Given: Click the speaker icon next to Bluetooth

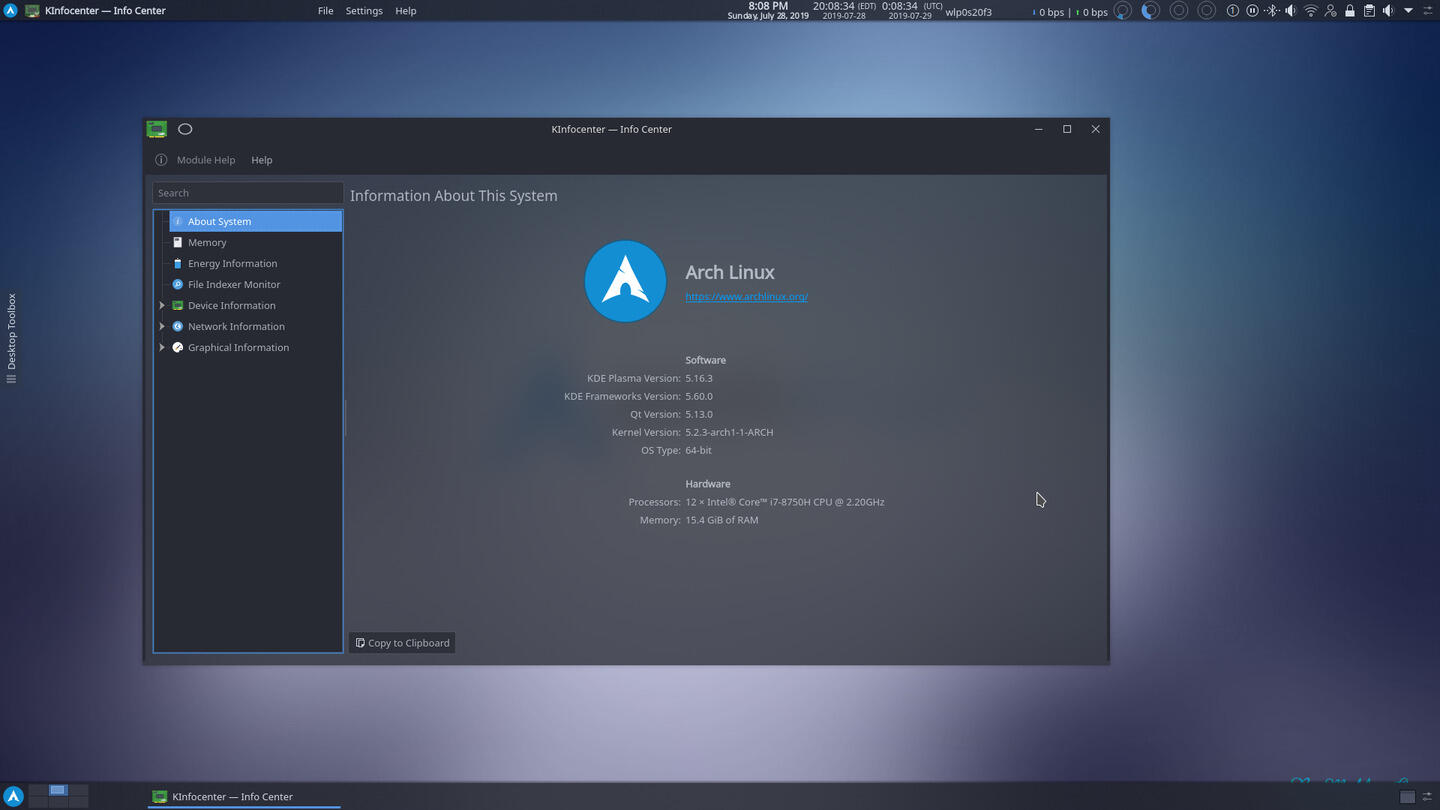Looking at the screenshot, I should point(1291,11).
